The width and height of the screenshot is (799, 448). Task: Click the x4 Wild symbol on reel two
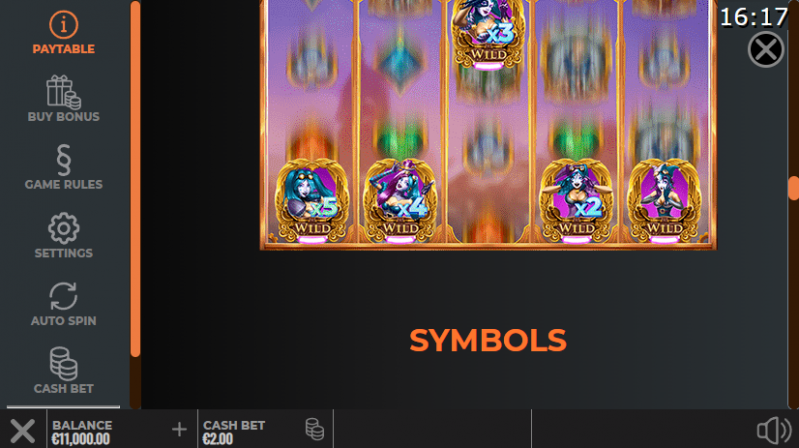point(400,202)
